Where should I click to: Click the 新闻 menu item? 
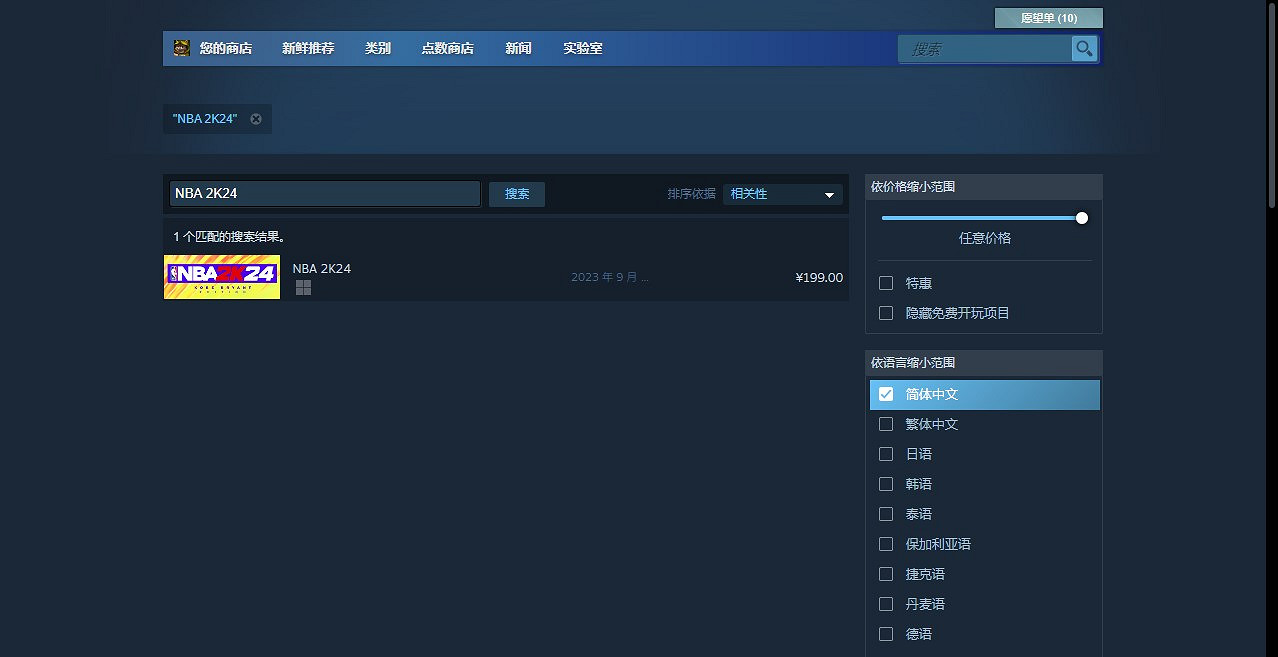pos(517,47)
